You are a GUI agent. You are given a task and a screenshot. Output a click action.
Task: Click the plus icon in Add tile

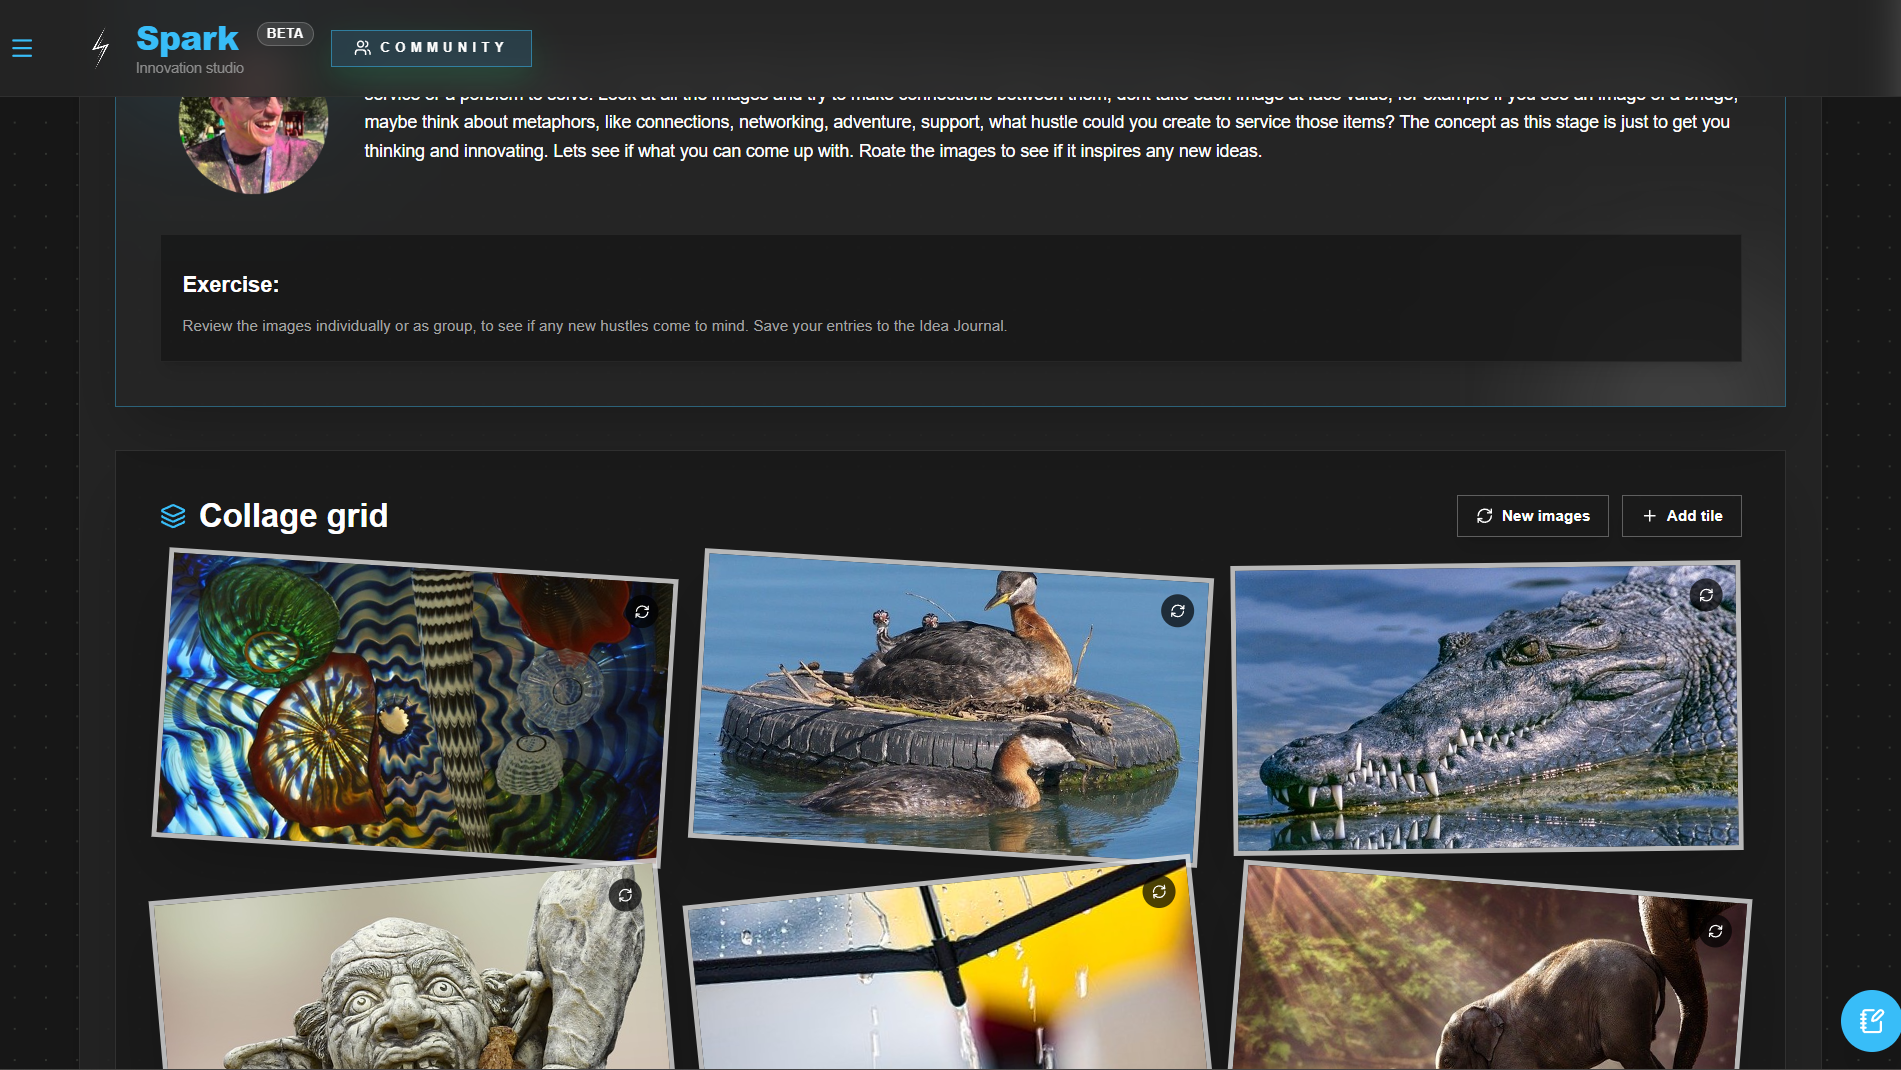point(1648,516)
